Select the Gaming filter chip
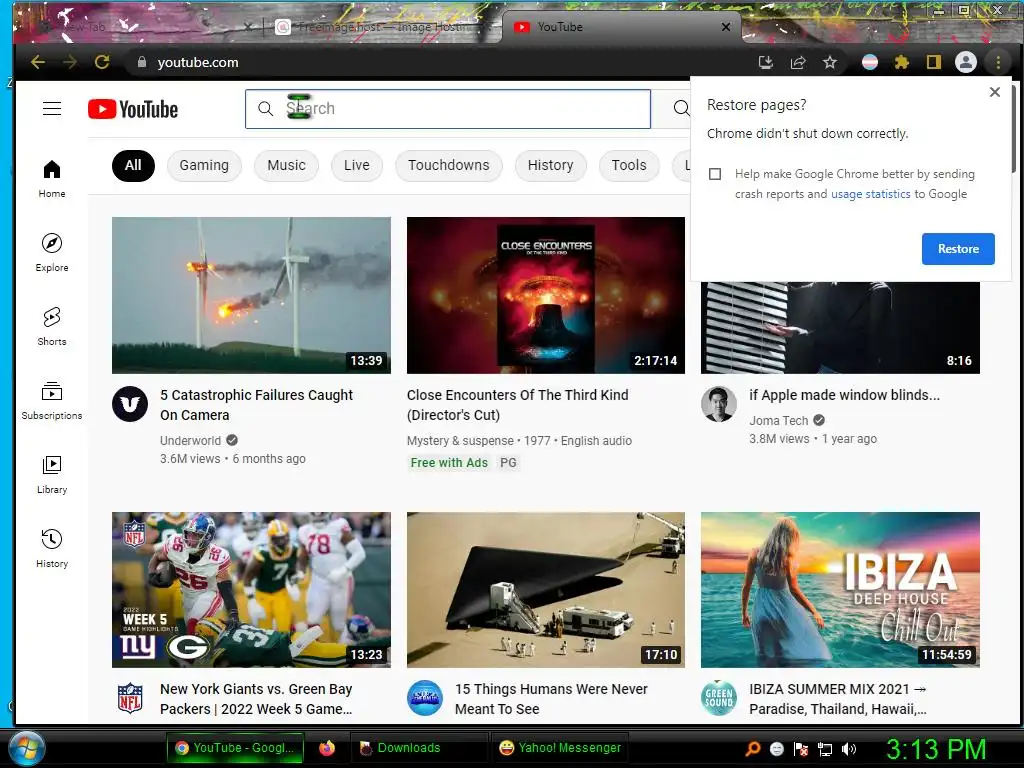This screenshot has height=768, width=1024. 204,165
